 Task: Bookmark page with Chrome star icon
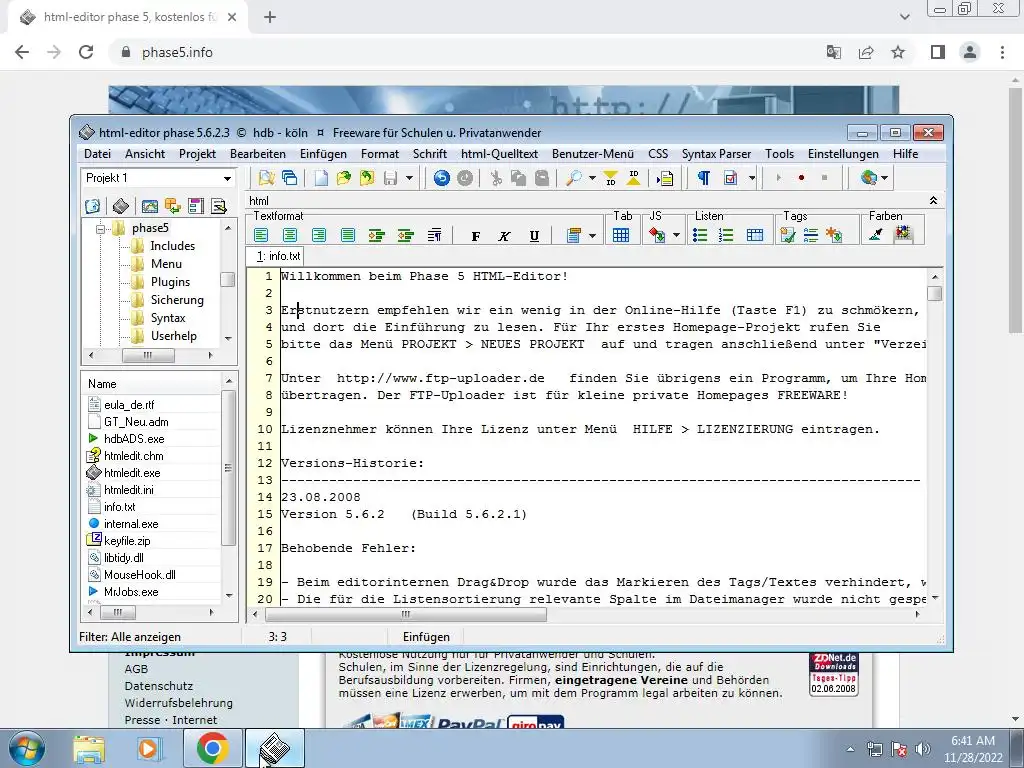click(x=898, y=52)
